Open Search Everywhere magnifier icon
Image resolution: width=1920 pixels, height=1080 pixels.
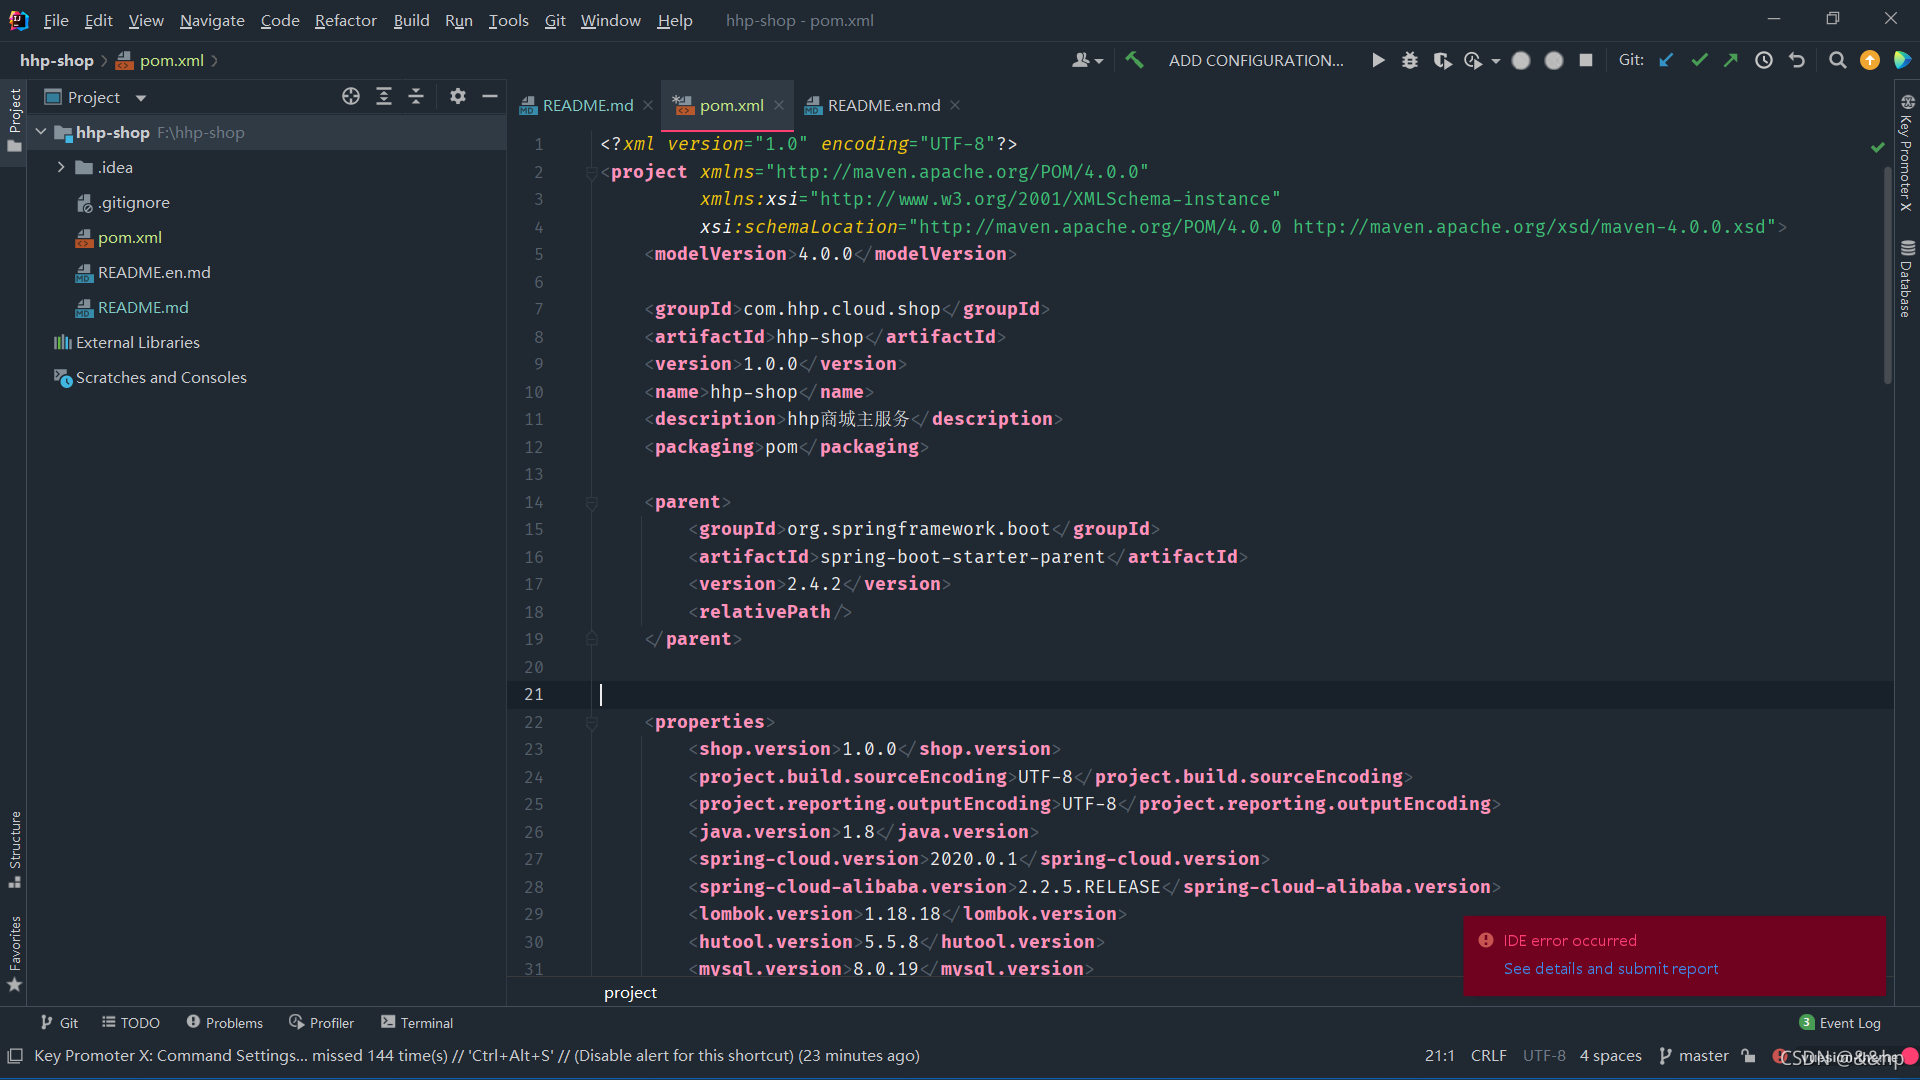tap(1837, 60)
